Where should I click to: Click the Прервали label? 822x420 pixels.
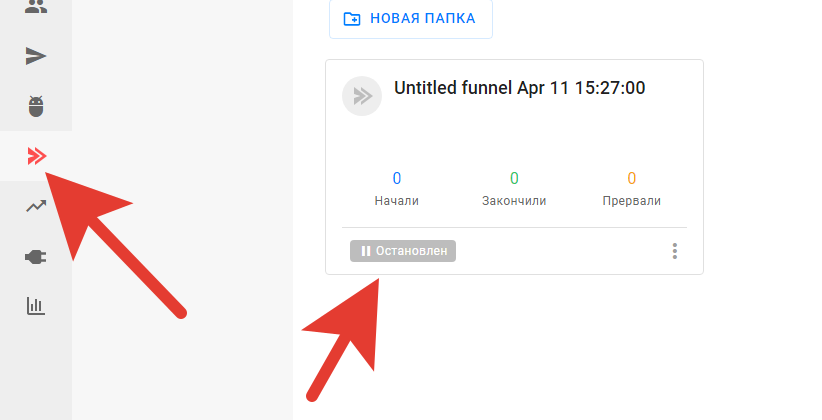[632, 201]
